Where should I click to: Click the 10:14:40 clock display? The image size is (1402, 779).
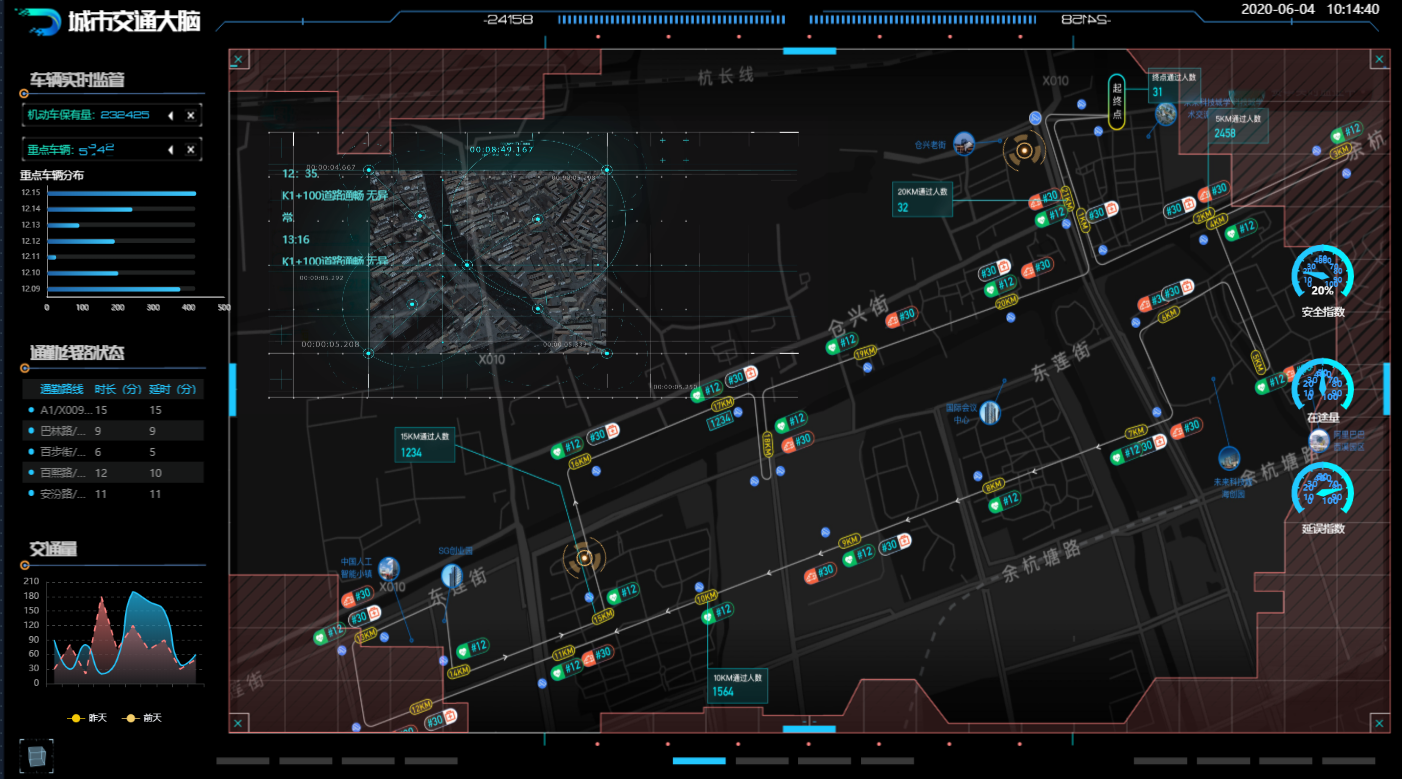pos(1353,9)
